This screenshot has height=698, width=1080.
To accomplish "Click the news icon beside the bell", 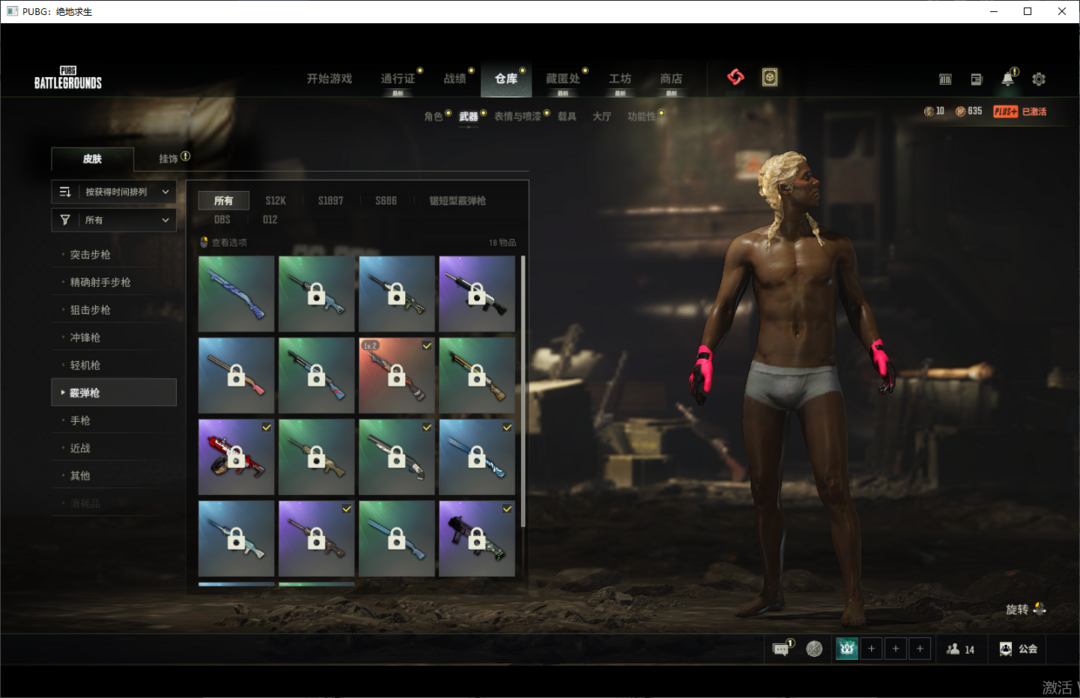I will tap(976, 79).
